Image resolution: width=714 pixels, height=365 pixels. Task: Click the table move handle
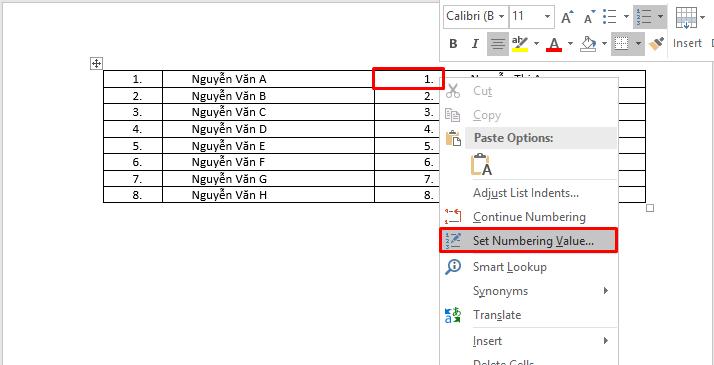[97, 64]
